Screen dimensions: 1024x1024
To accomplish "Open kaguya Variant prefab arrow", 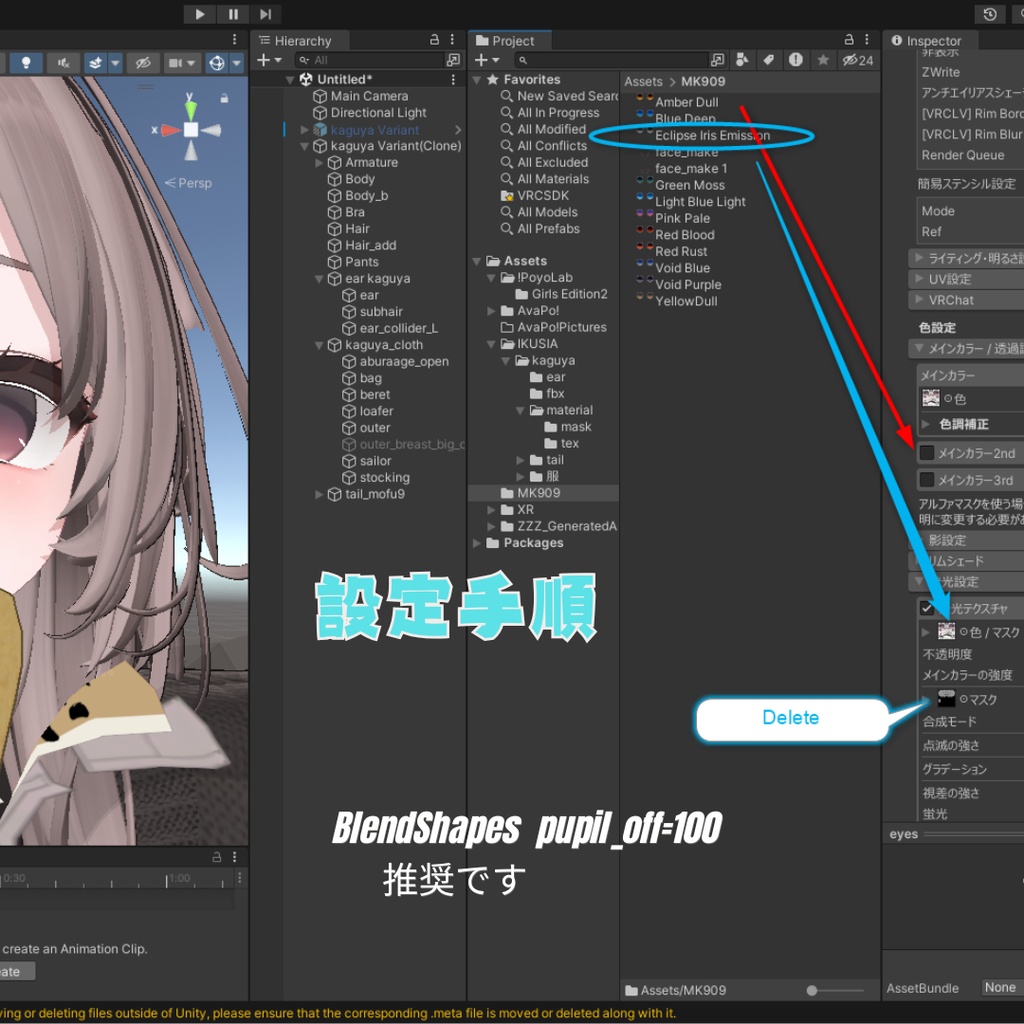I will coord(458,129).
